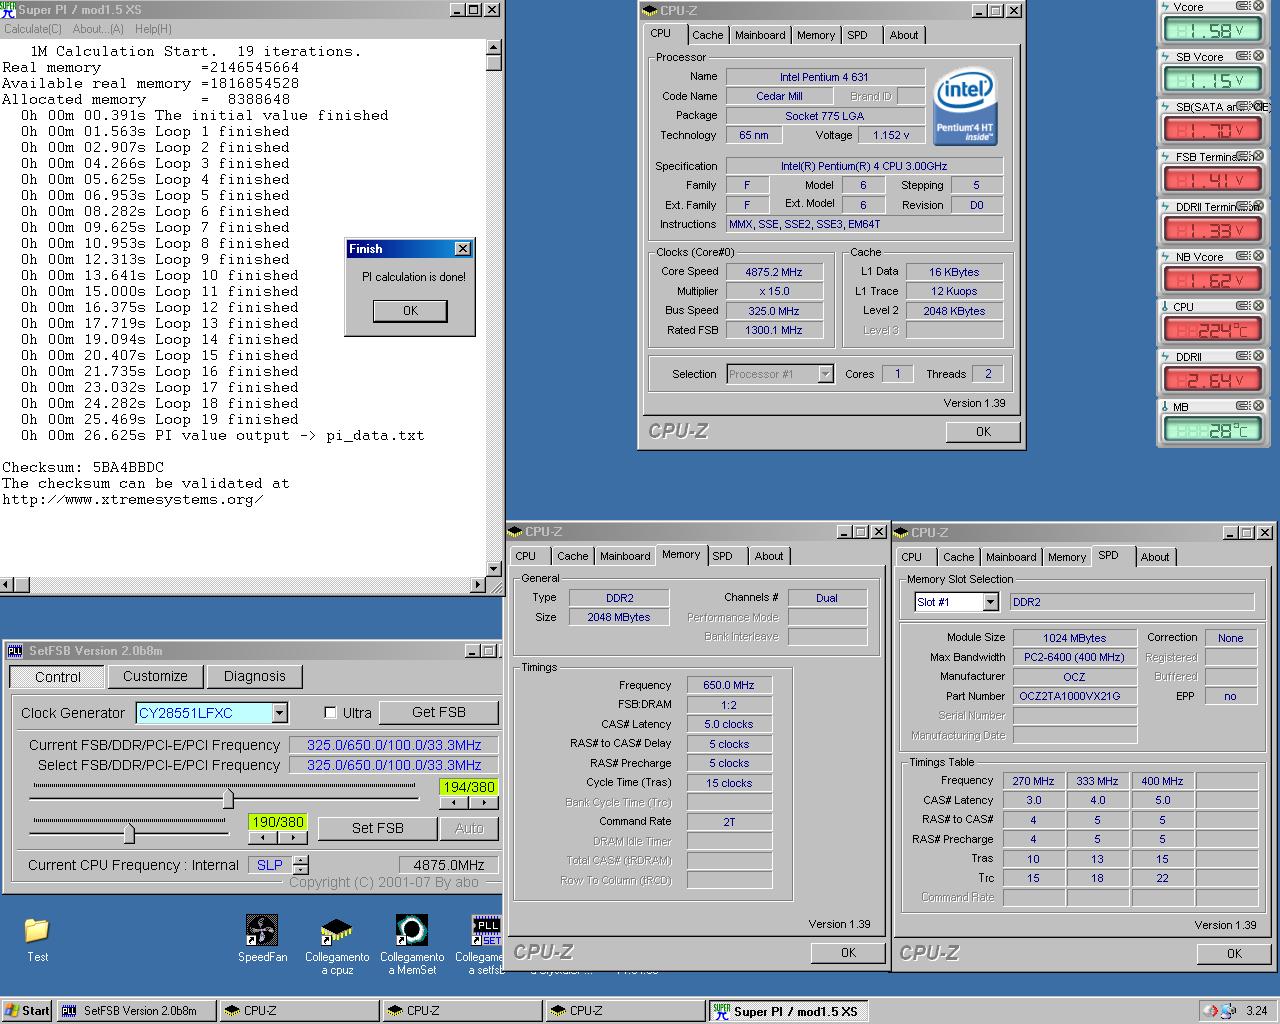1280x1024 pixels.
Task: Close the Vcore monitor gadget
Action: pos(1258,6)
